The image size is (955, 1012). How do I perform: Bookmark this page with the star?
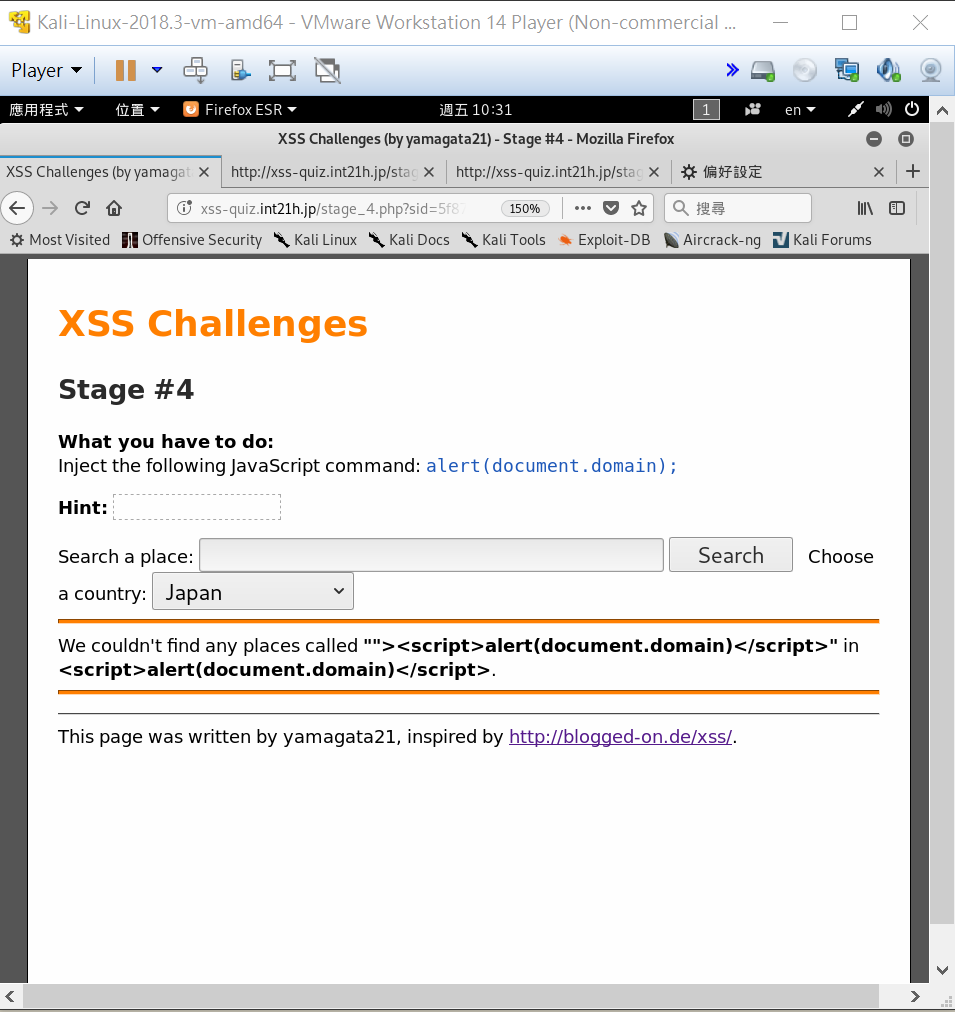coord(639,208)
